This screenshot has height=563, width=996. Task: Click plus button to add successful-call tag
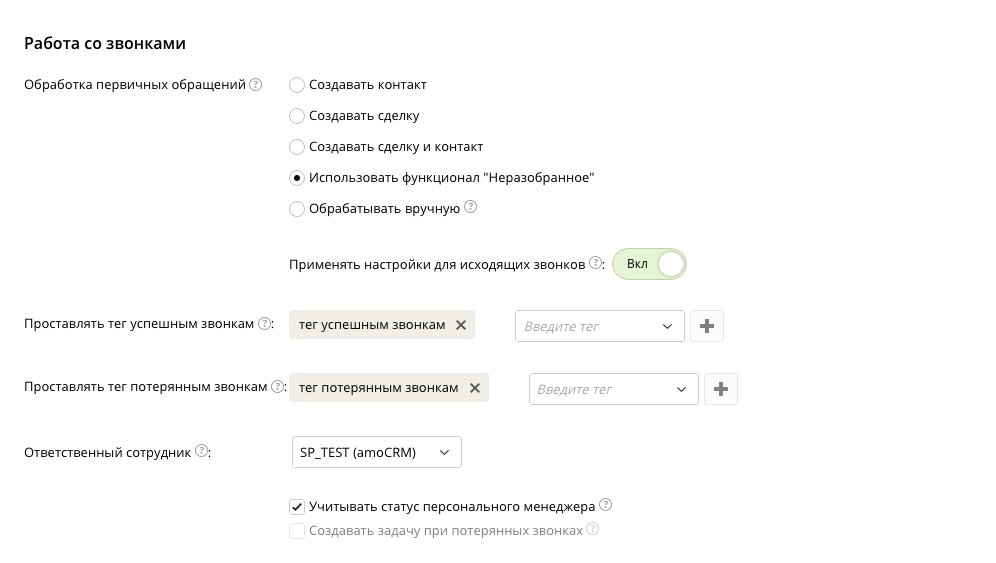(707, 326)
